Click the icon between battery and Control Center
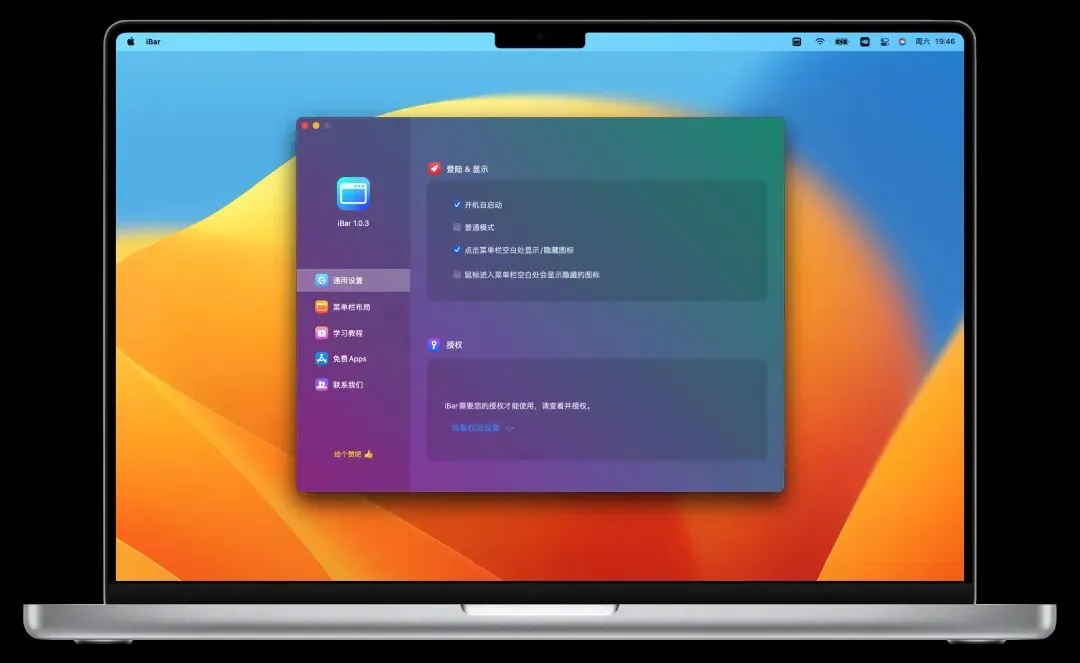 click(x=864, y=42)
